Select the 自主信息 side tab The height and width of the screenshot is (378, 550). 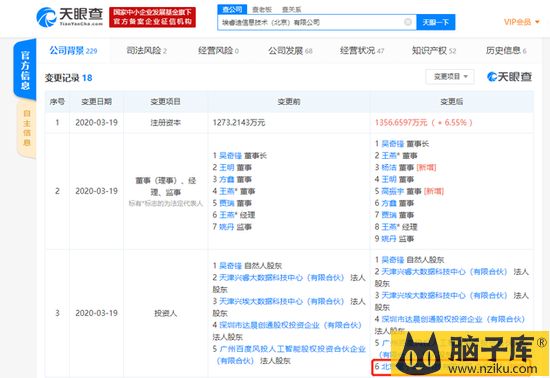pos(27,128)
